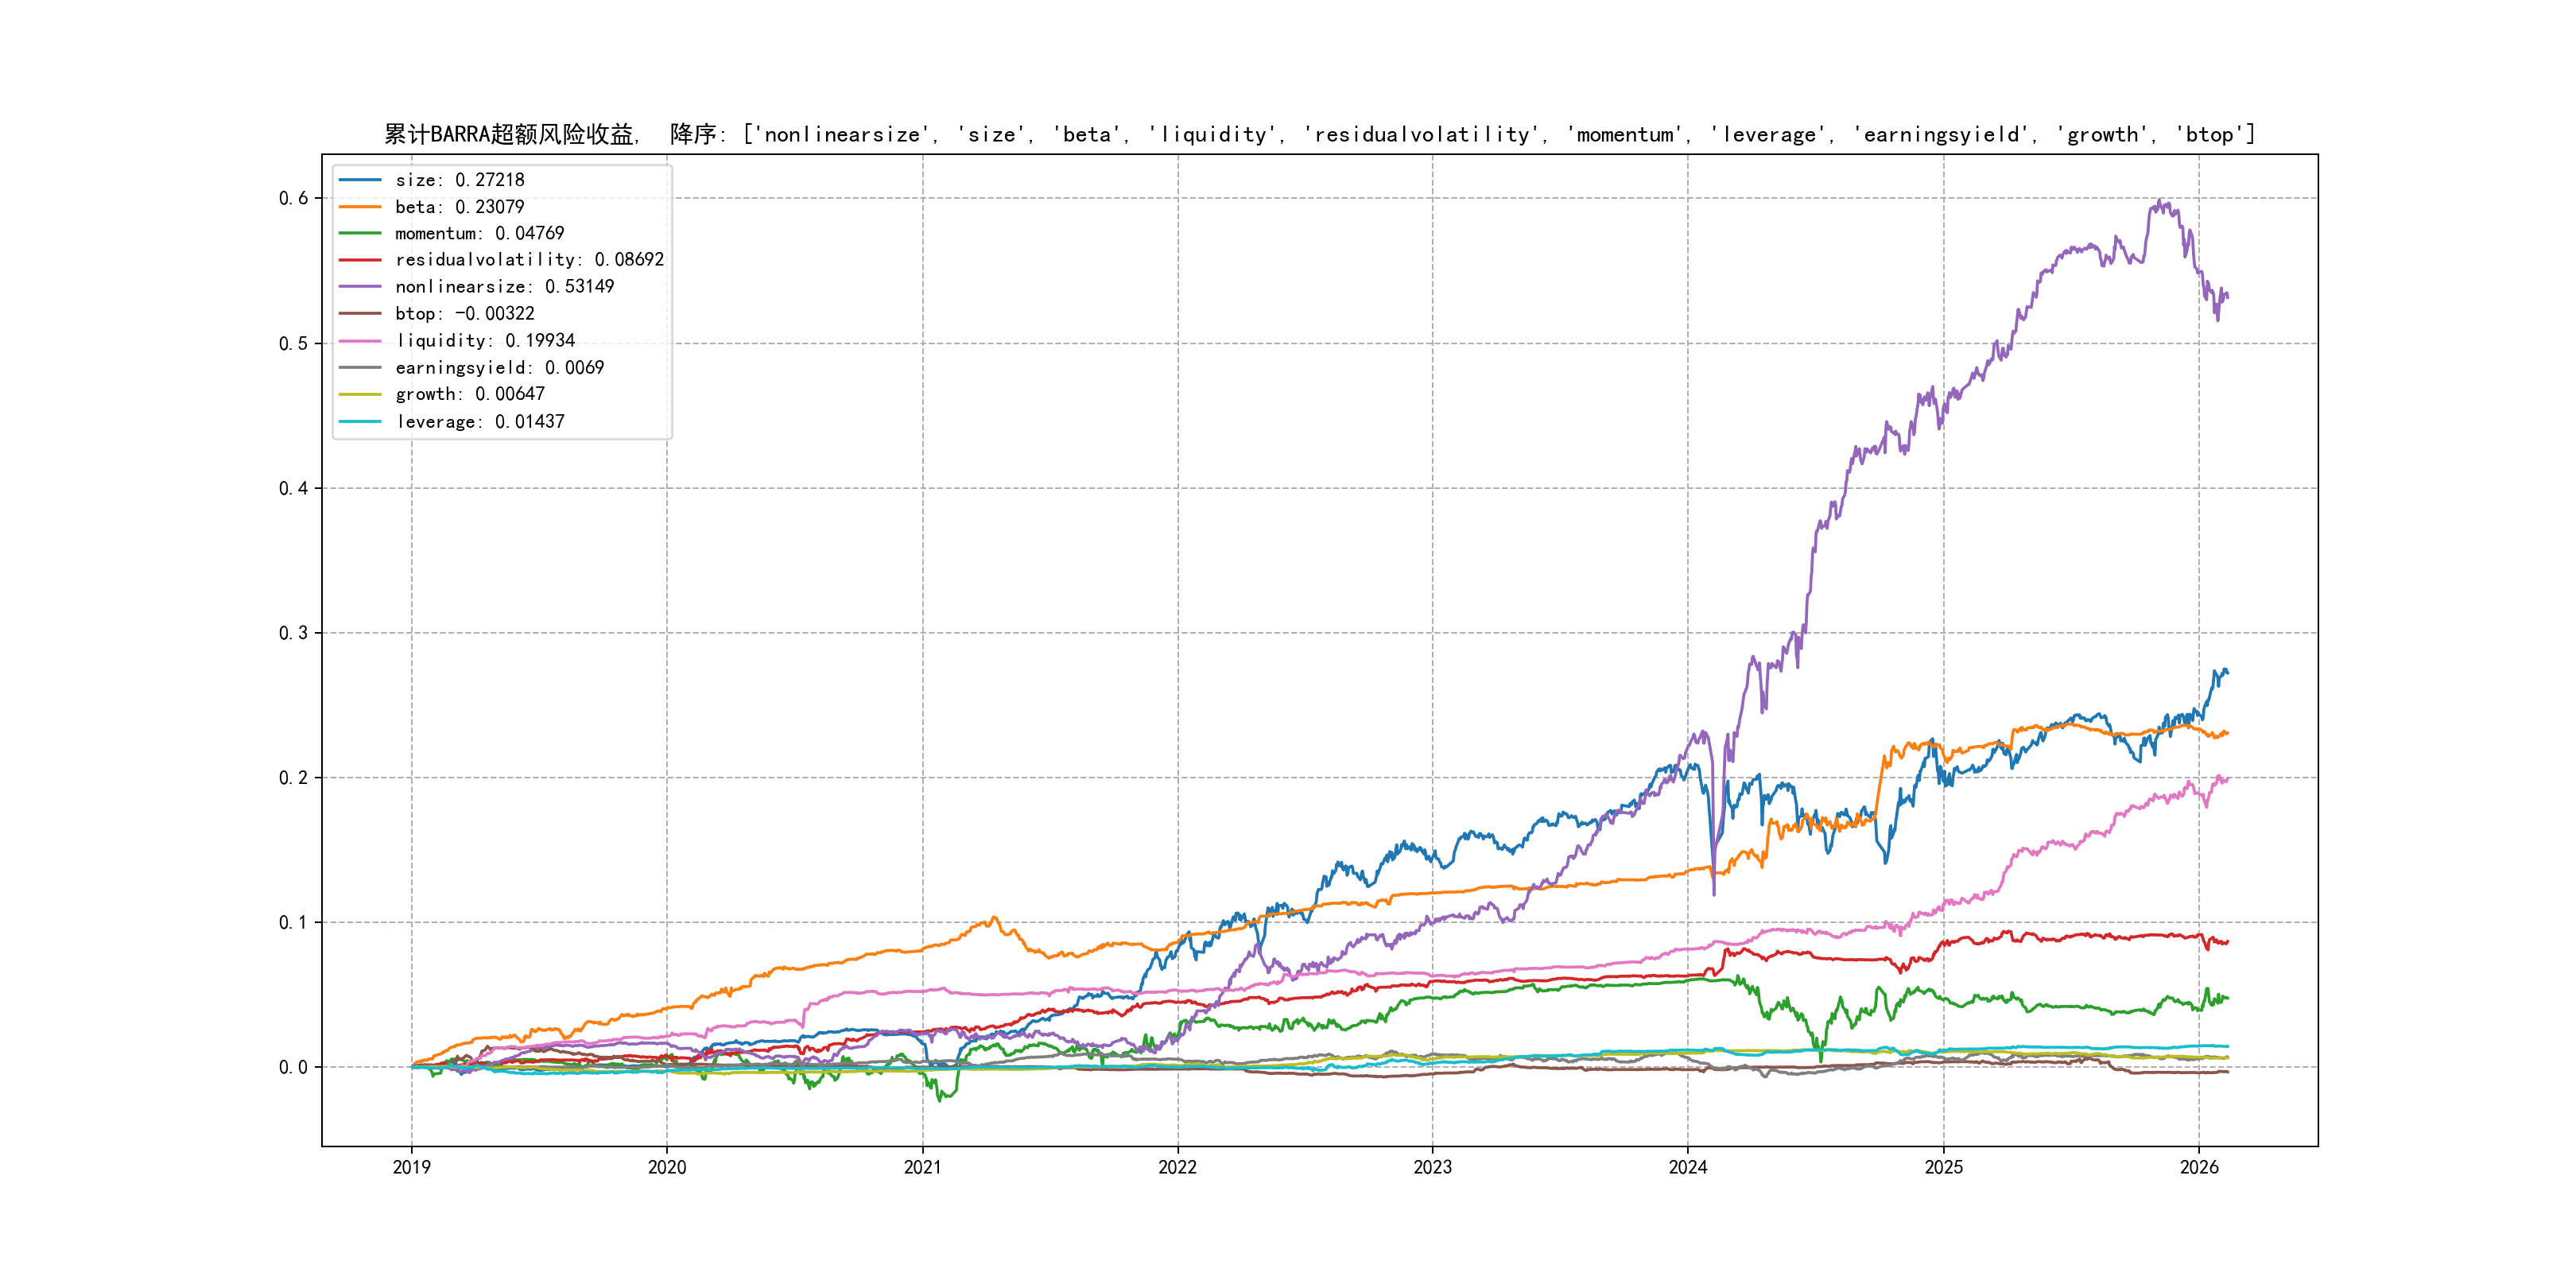
Task: Select legend entry 'btop: -0.00322'
Action: (x=464, y=314)
